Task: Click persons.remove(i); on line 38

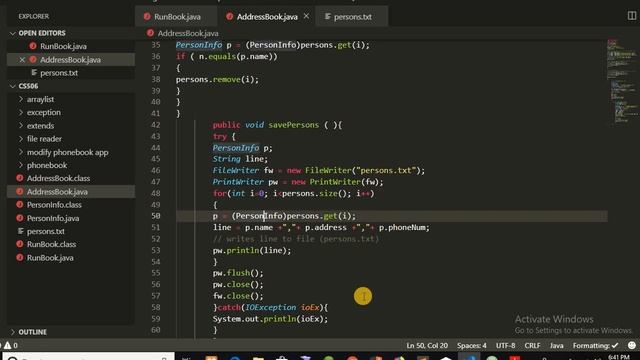Action: click(217, 80)
